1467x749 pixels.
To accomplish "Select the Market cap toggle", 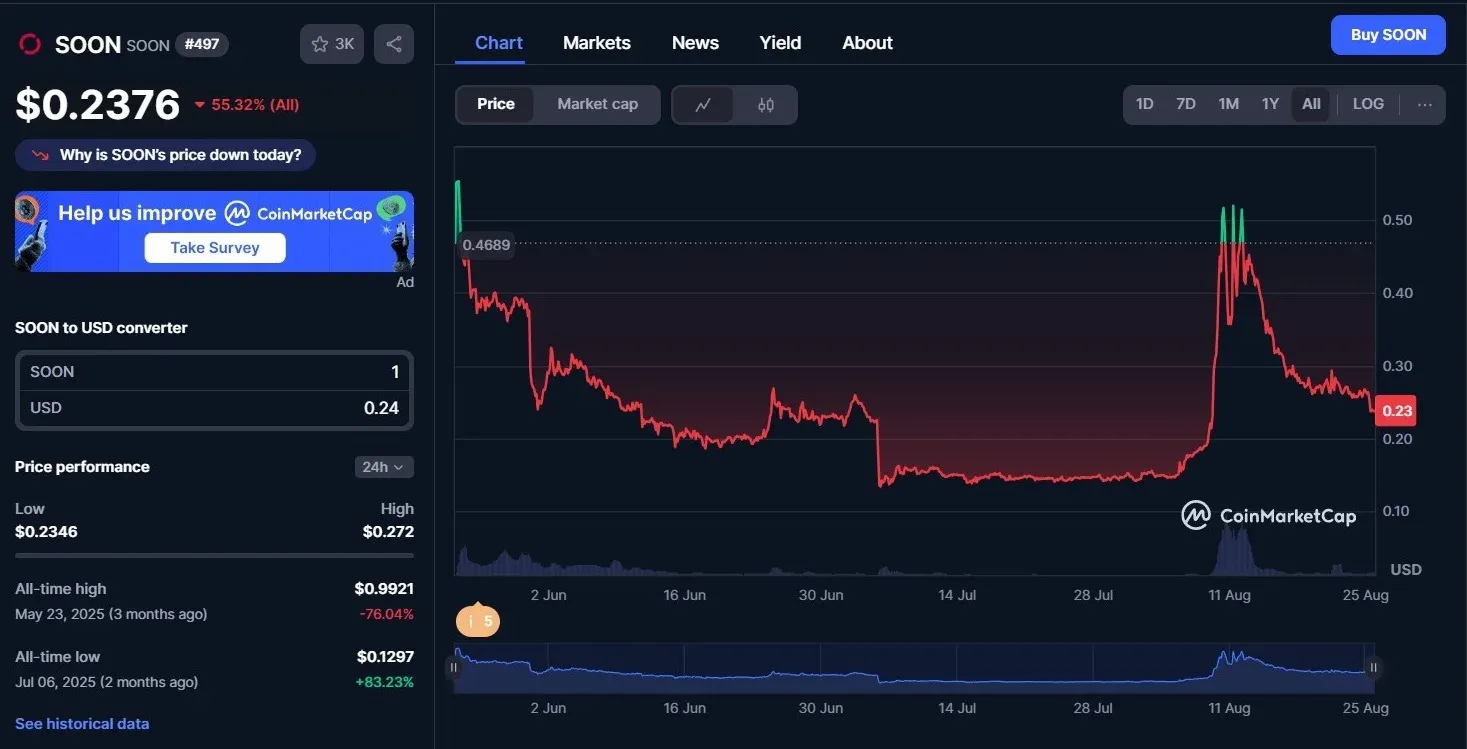I will click(x=597, y=104).
